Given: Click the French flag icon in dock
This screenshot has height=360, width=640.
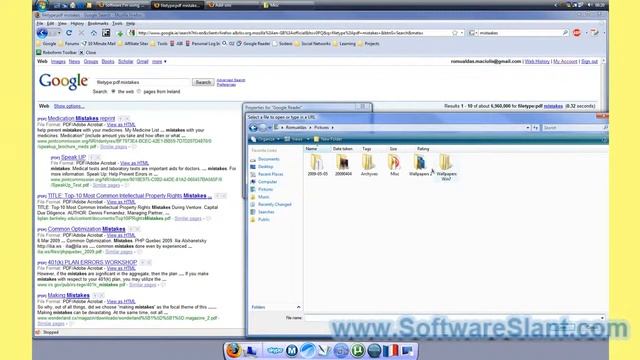Looking at the screenshot, I should point(391,351).
